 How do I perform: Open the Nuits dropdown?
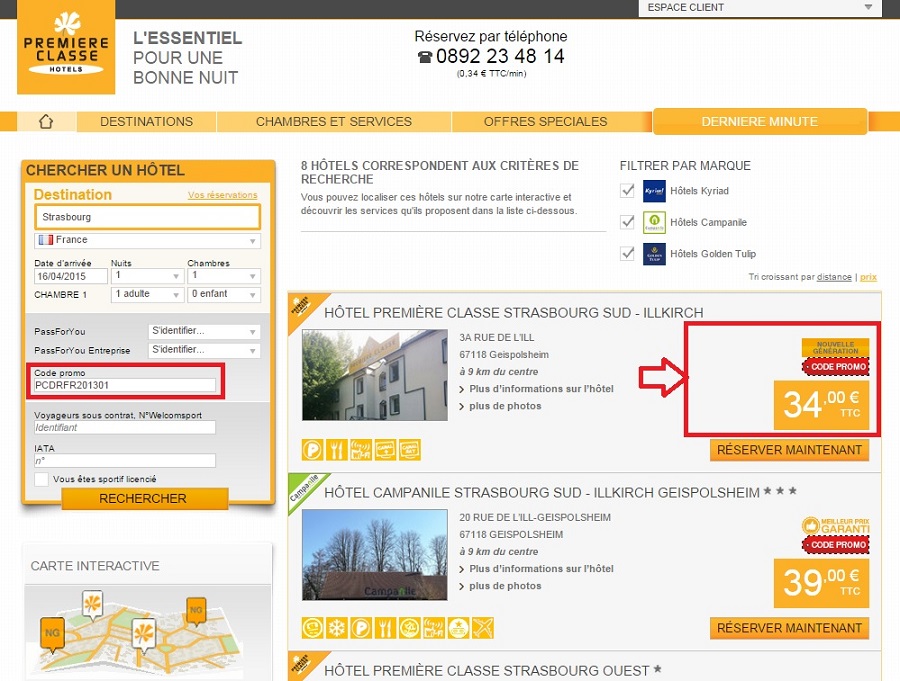tap(147, 276)
